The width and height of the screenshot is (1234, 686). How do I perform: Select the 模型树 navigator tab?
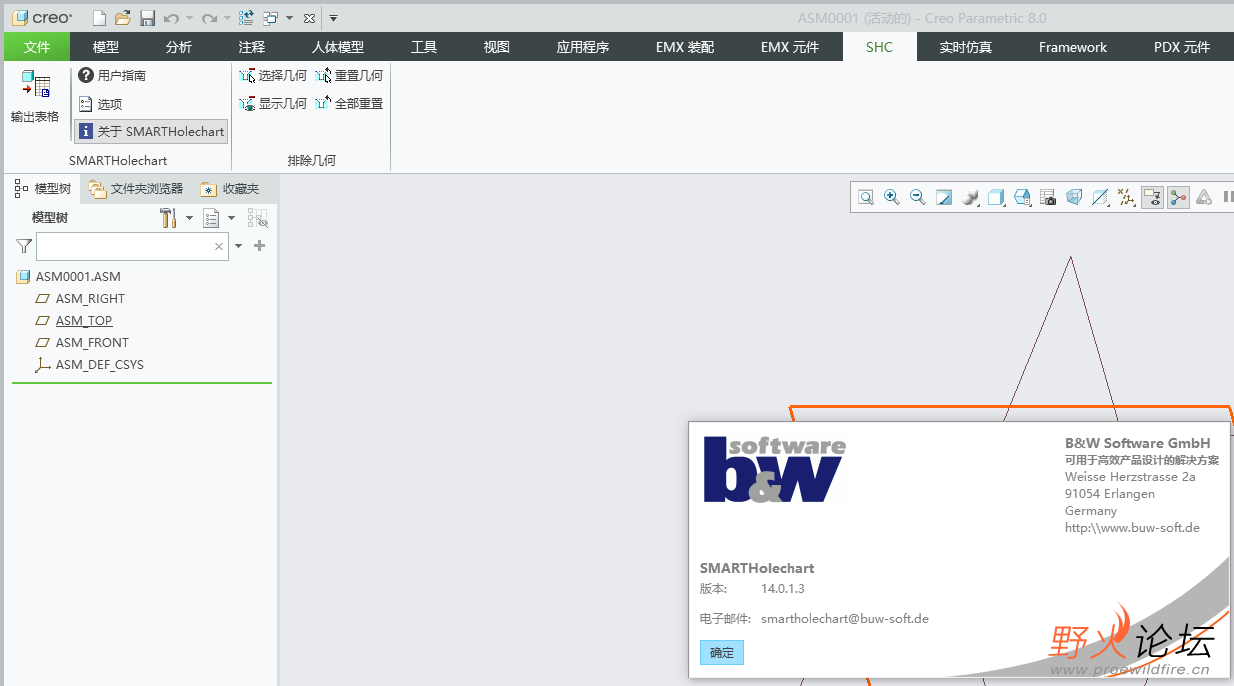[43, 188]
